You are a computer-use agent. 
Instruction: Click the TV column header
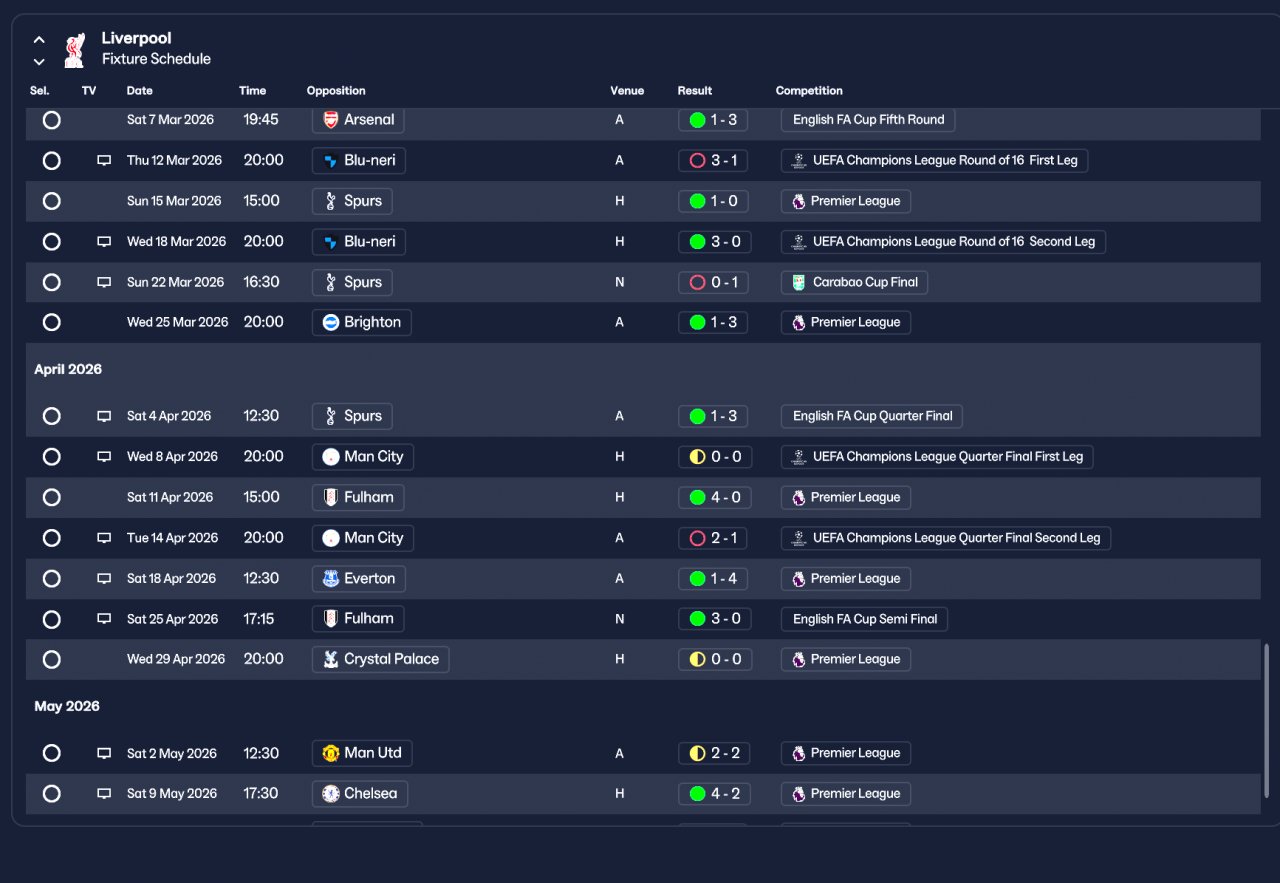coord(89,91)
